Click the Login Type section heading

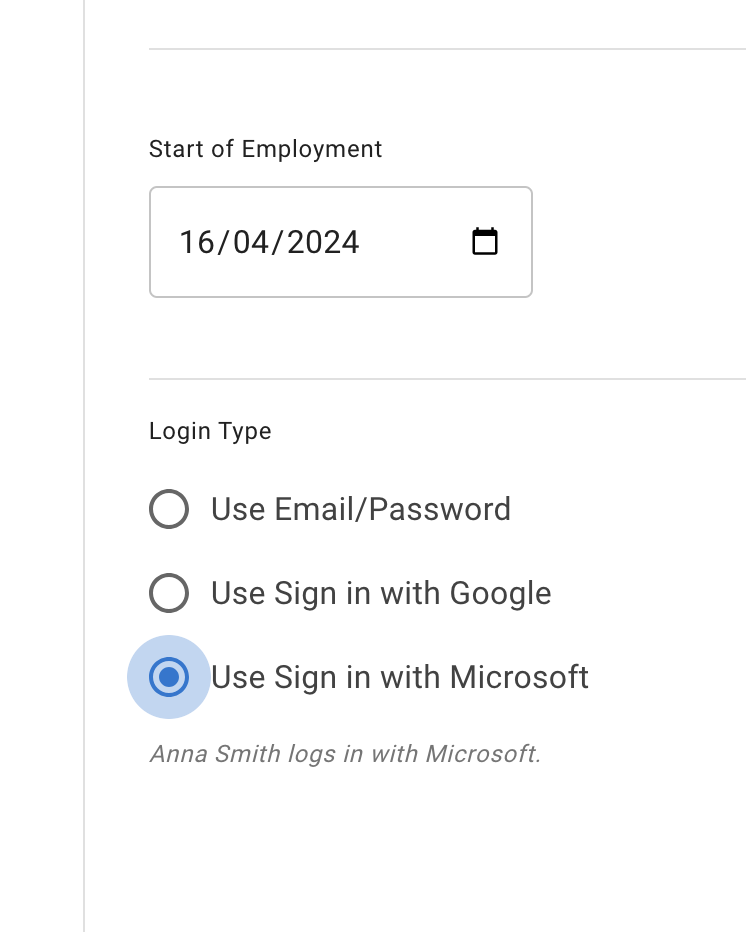tap(210, 430)
